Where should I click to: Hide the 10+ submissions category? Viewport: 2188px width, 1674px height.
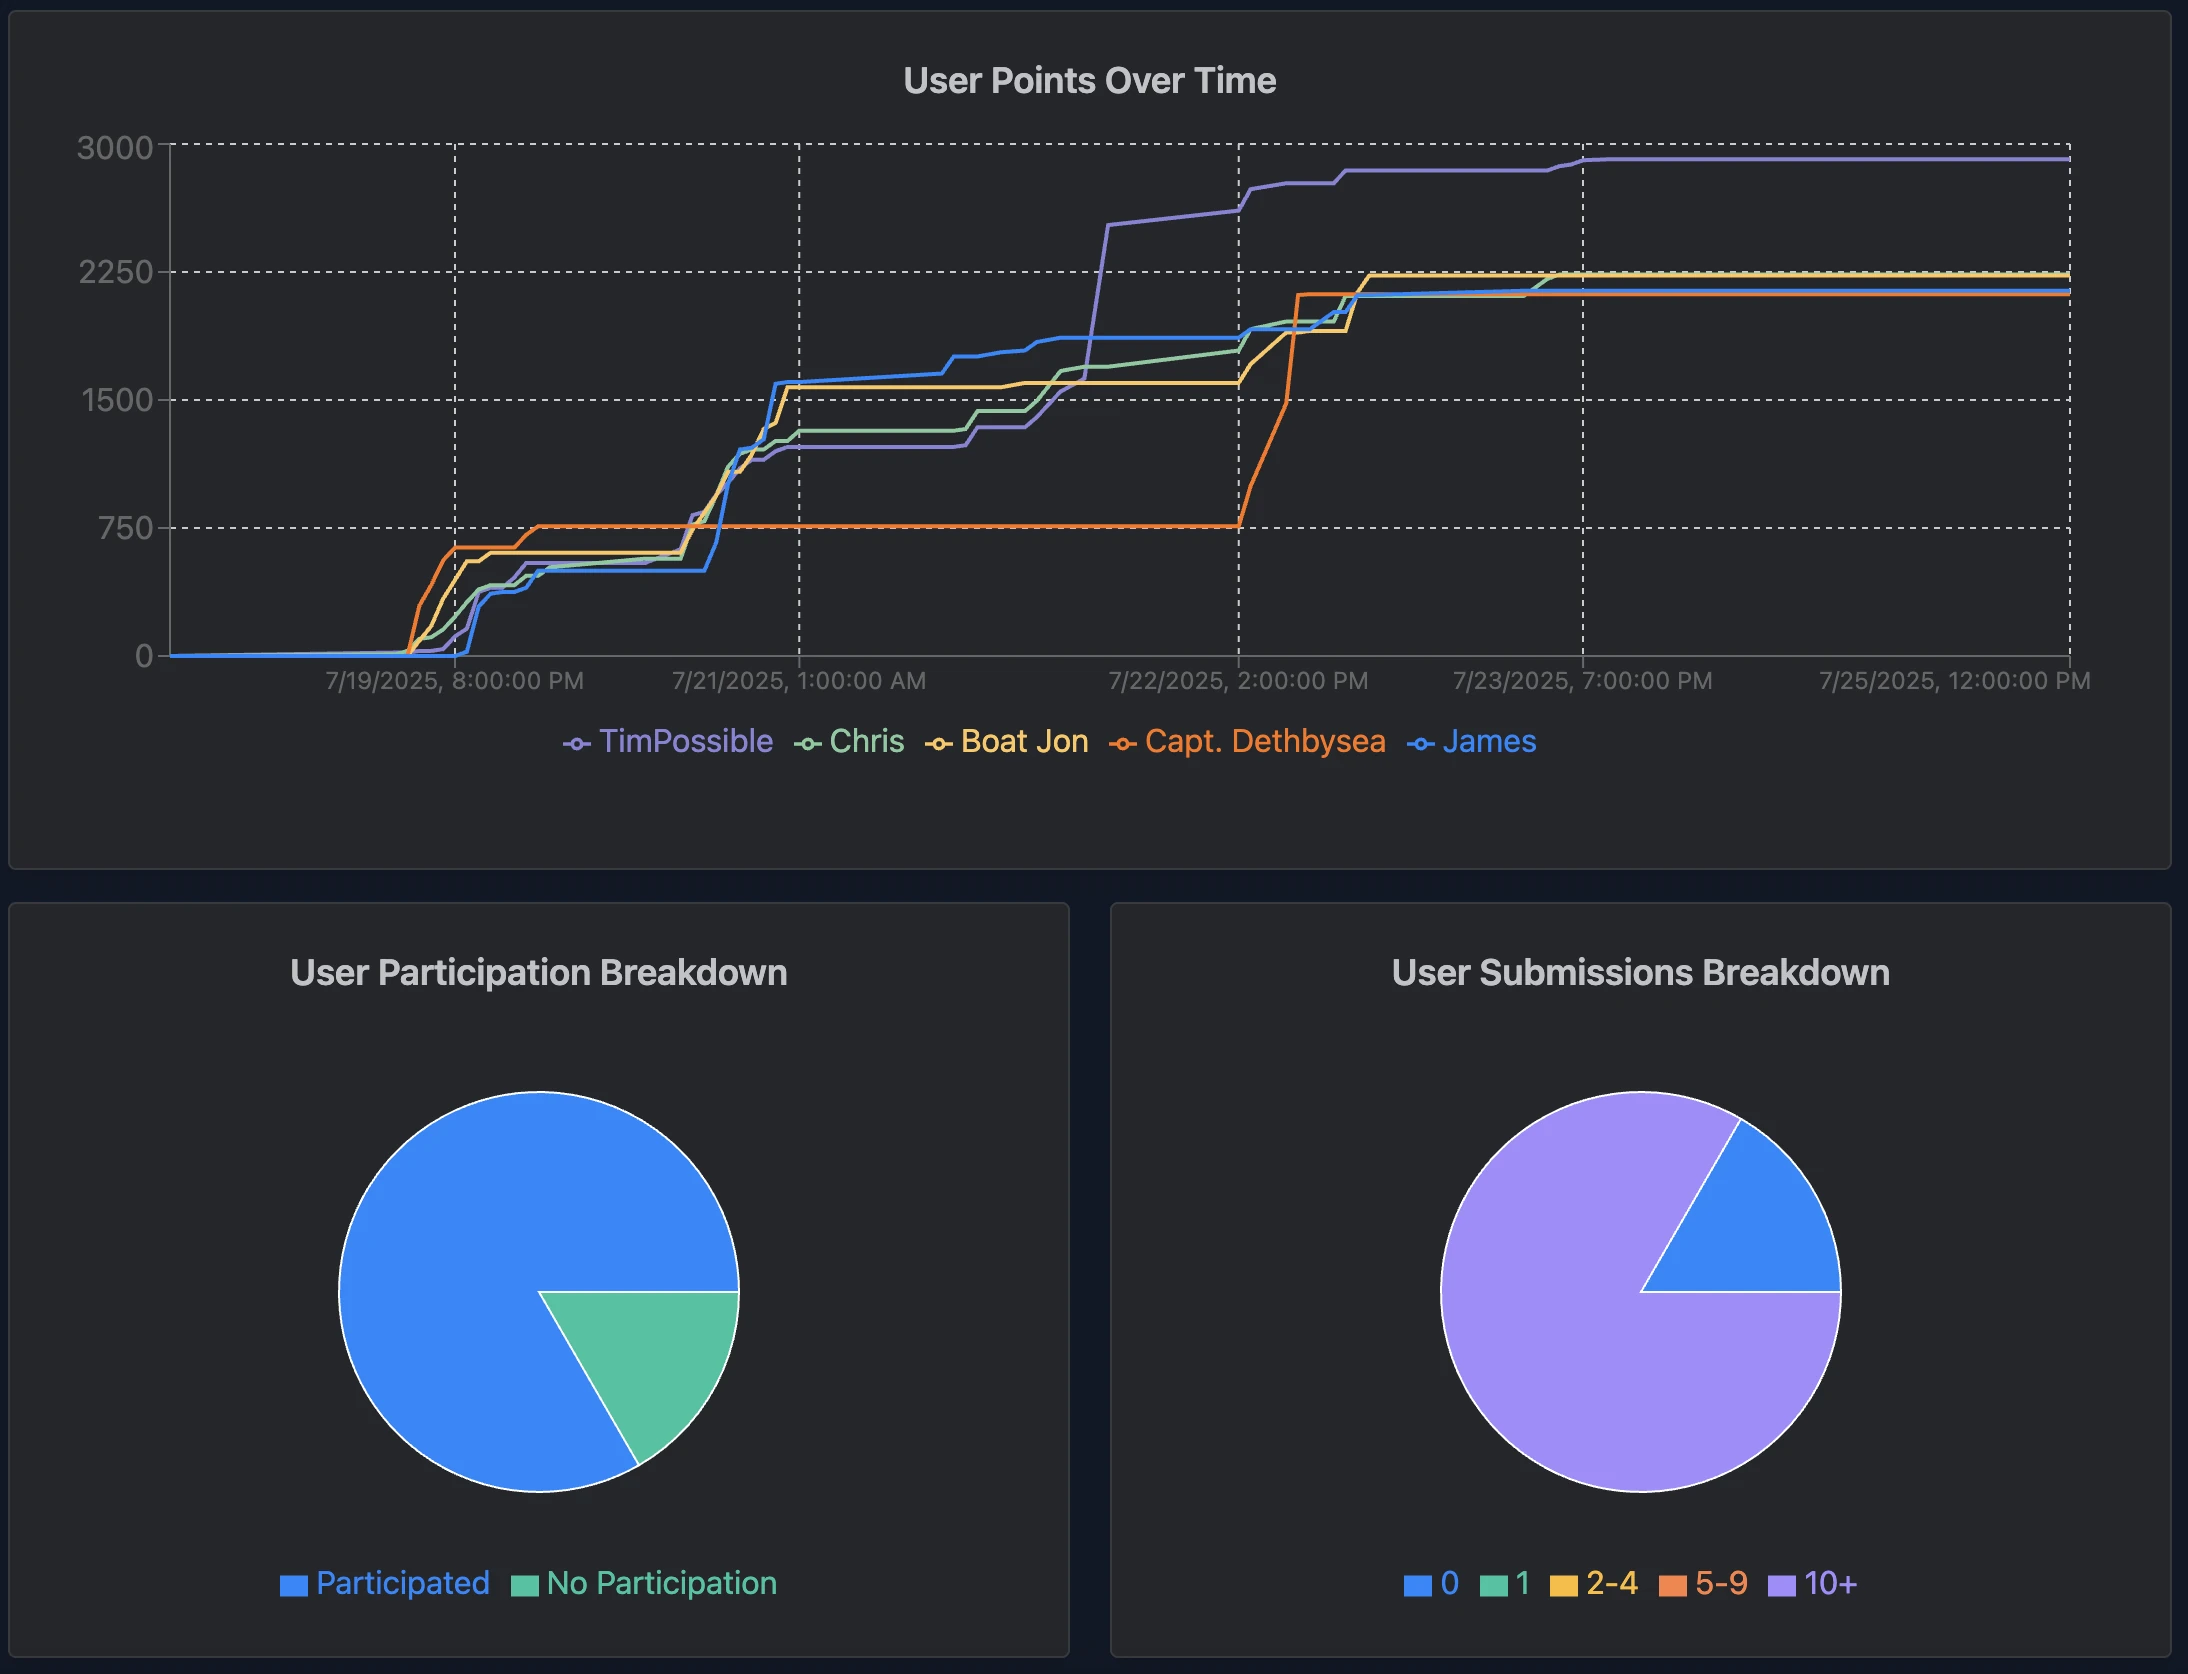[x=1831, y=1583]
